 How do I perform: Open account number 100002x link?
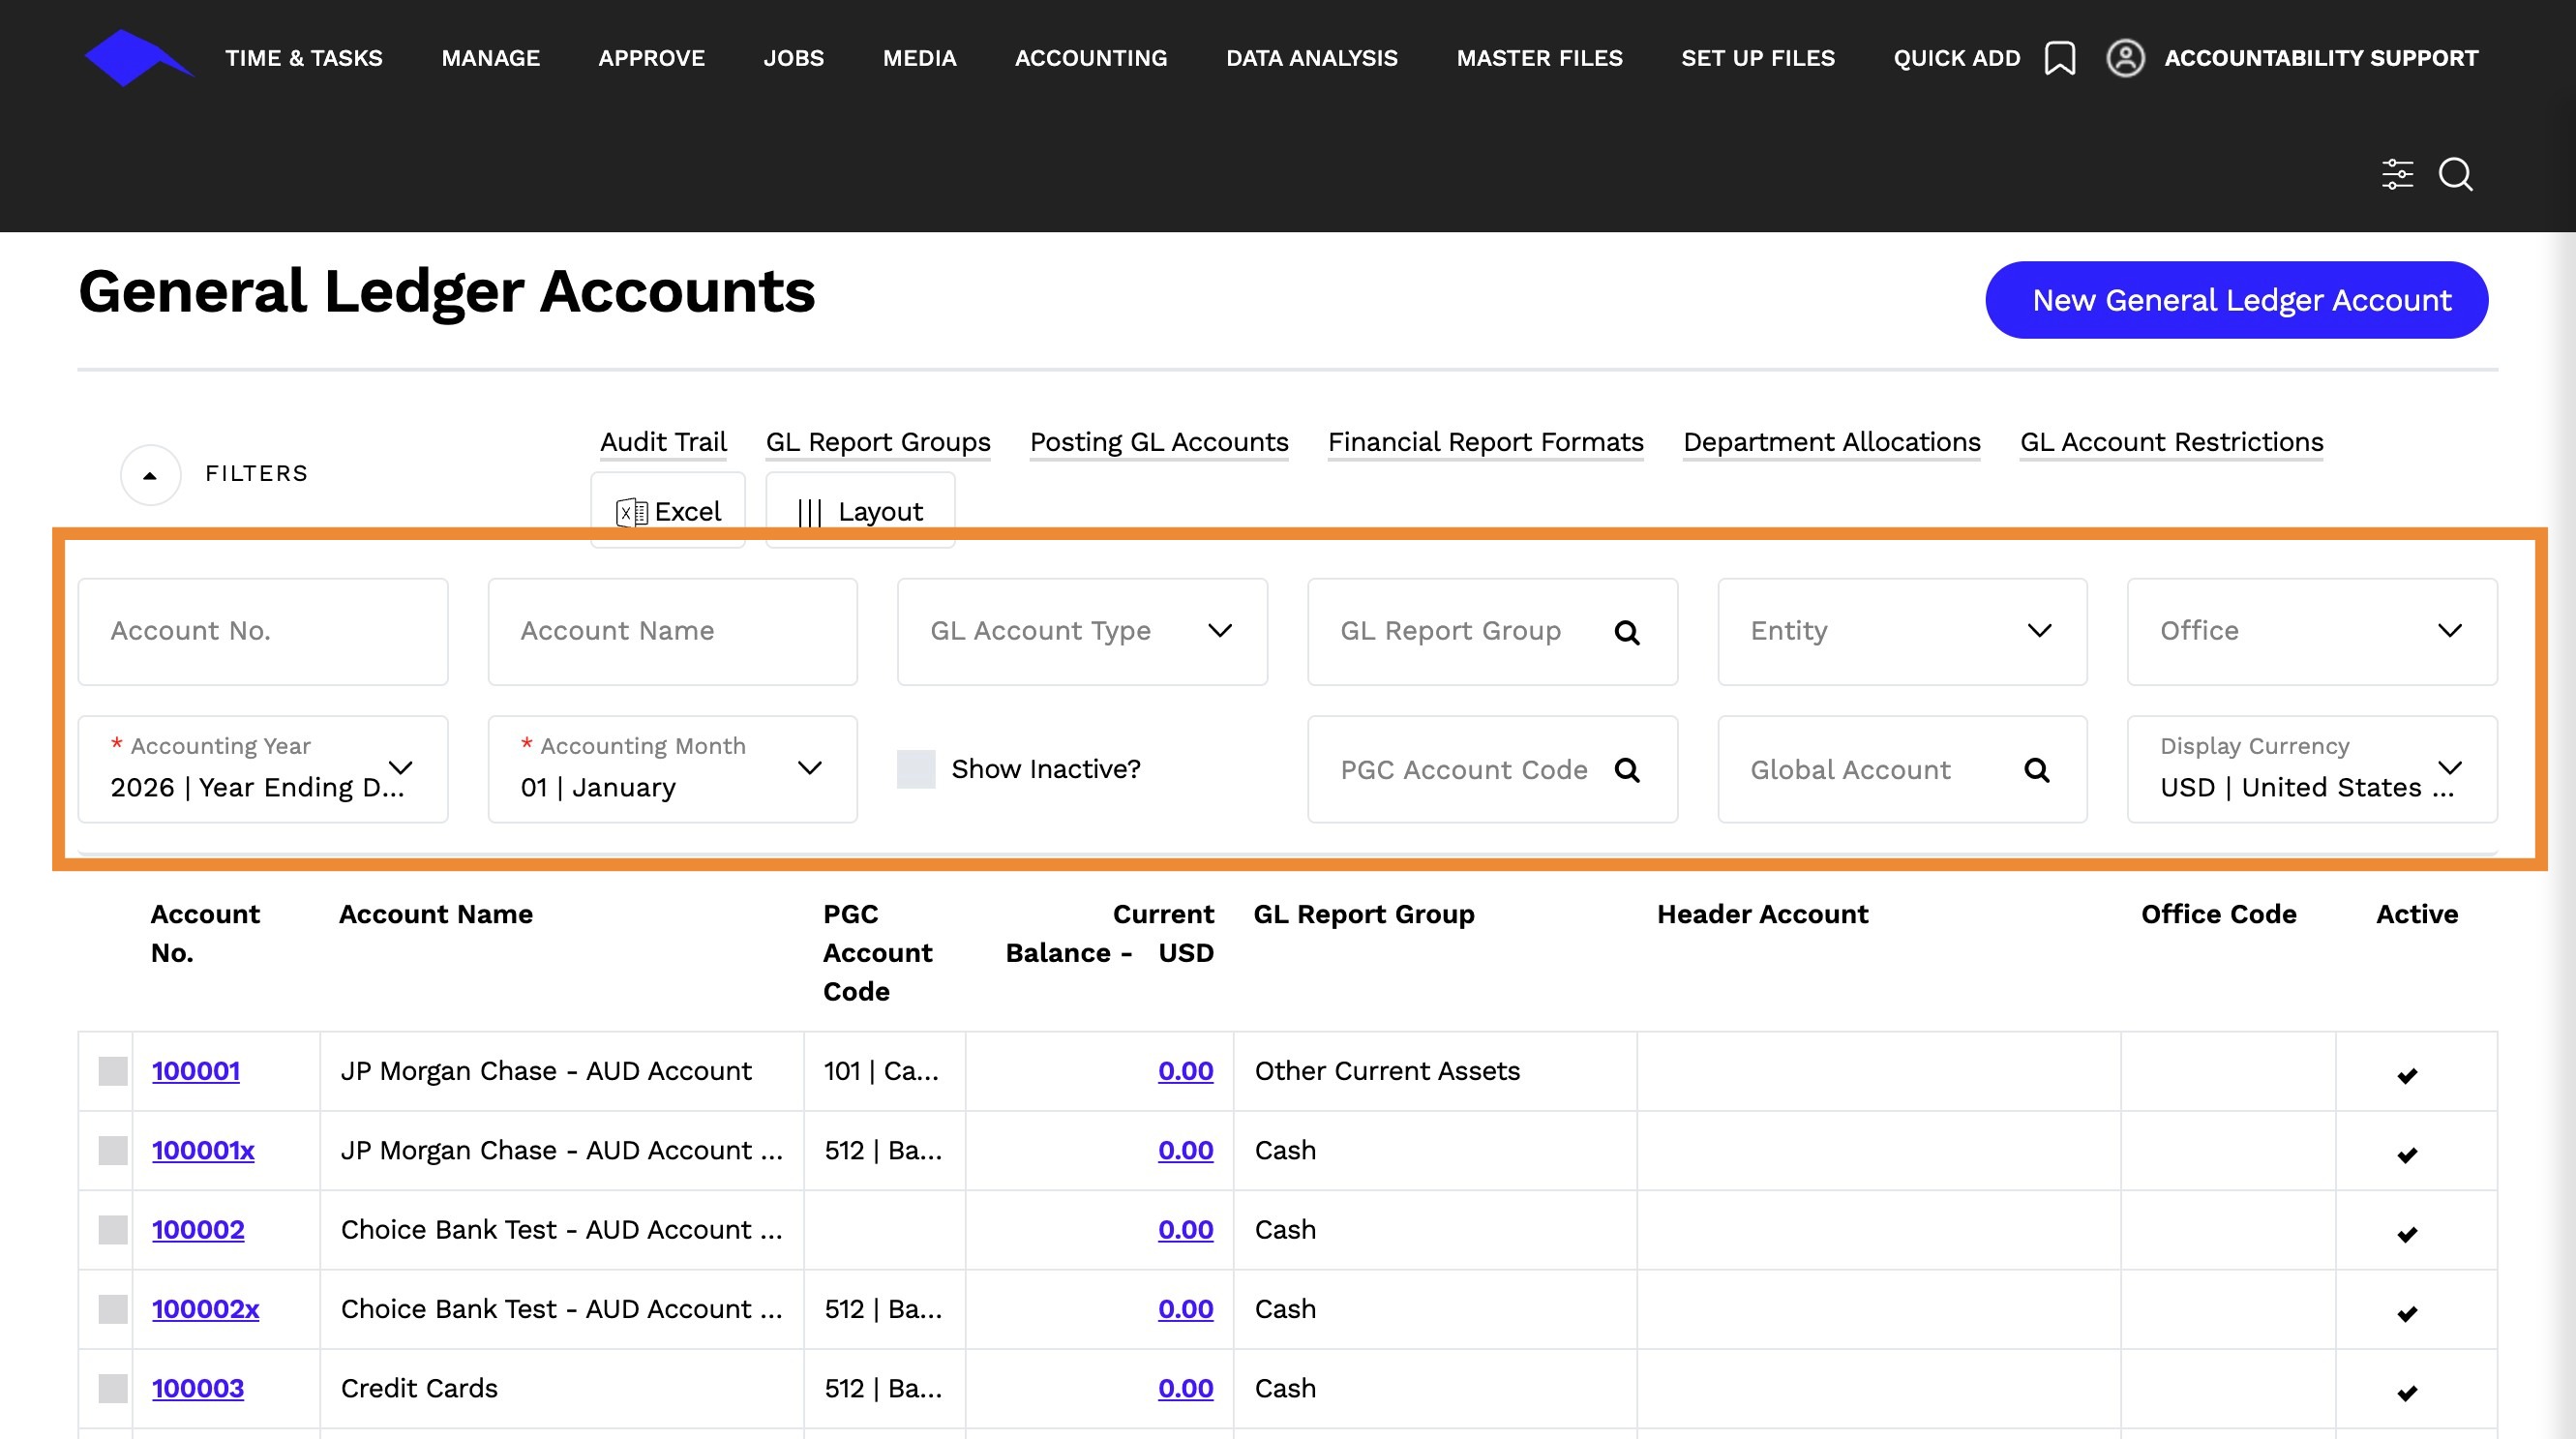(205, 1309)
